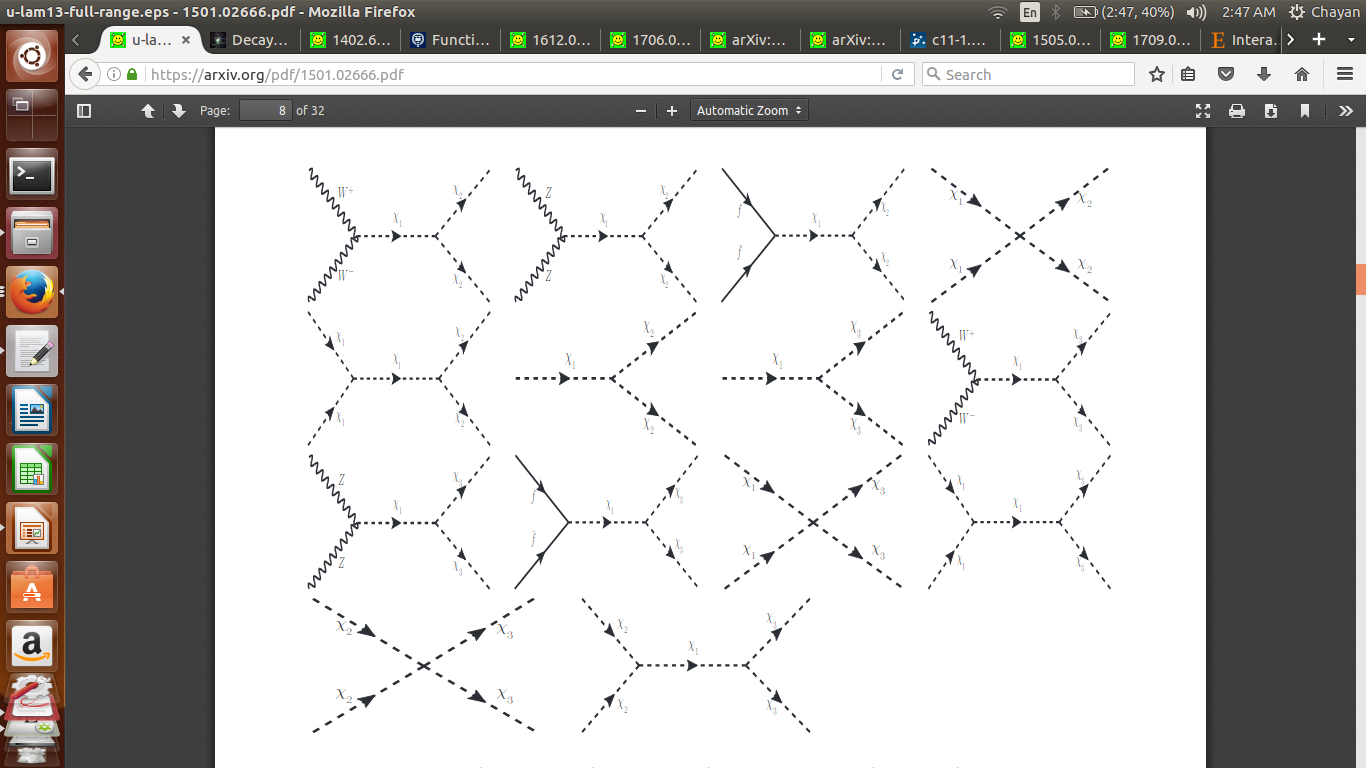Switch to the c11-1... tab

coord(950,40)
